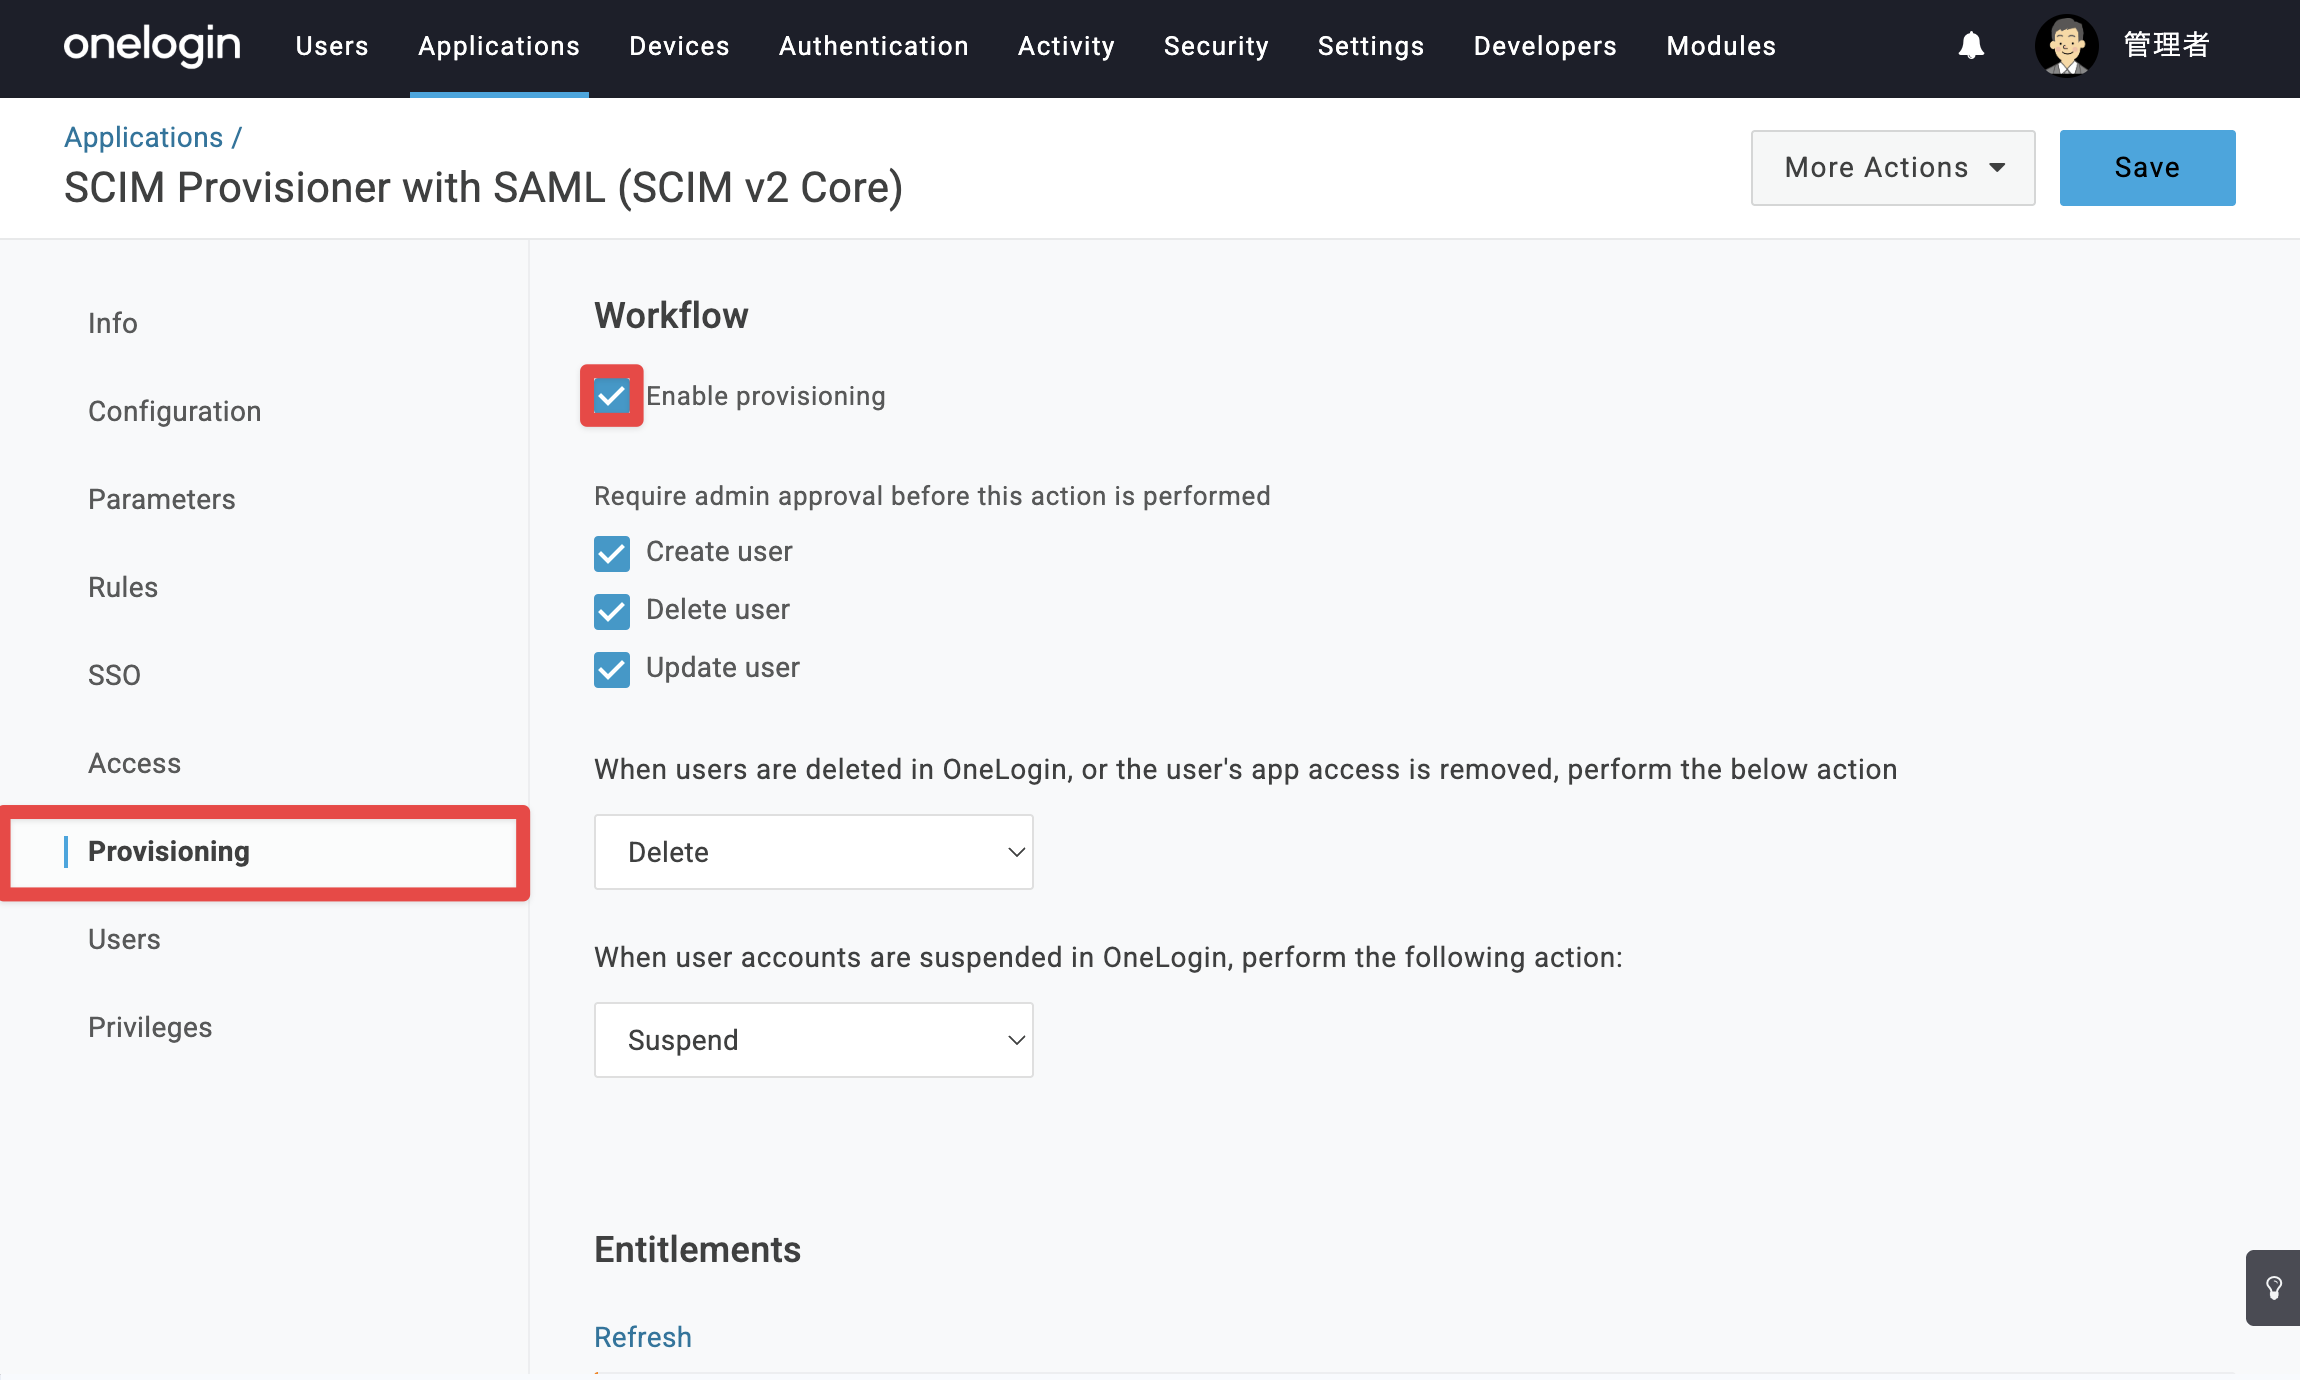The image size is (2300, 1380).
Task: Click the blue Save button
Action: tap(2147, 168)
